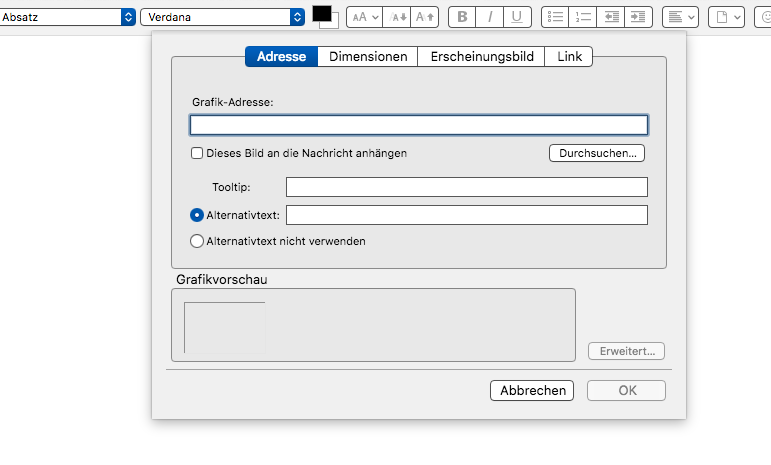Switch to the Dimensionen tab
This screenshot has height=465, width=771.
(x=368, y=57)
